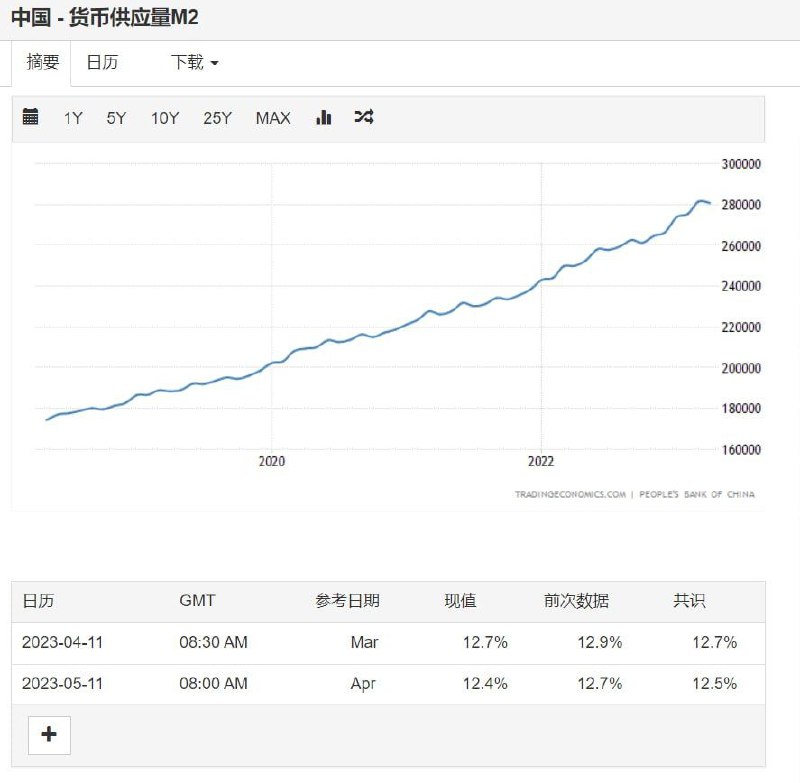Select the 25Y time range
The image size is (800, 783).
pyautogui.click(x=217, y=118)
